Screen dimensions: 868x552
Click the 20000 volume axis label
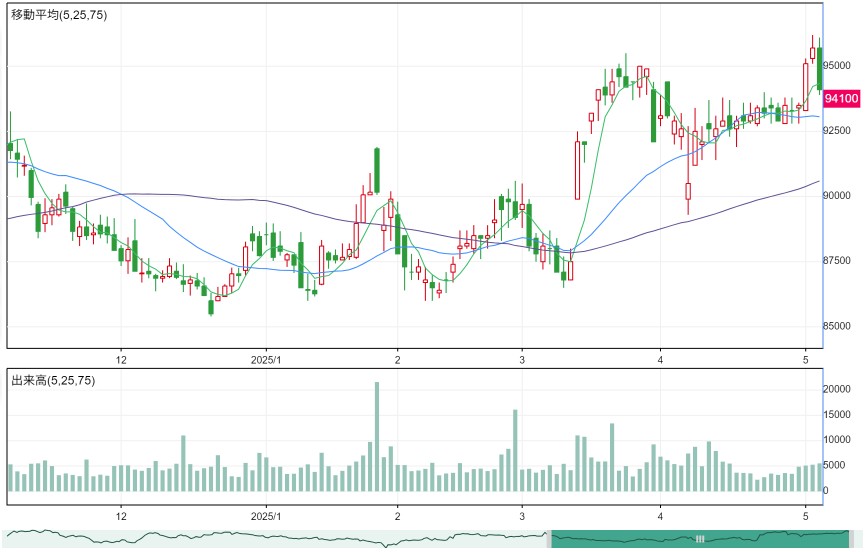836,389
